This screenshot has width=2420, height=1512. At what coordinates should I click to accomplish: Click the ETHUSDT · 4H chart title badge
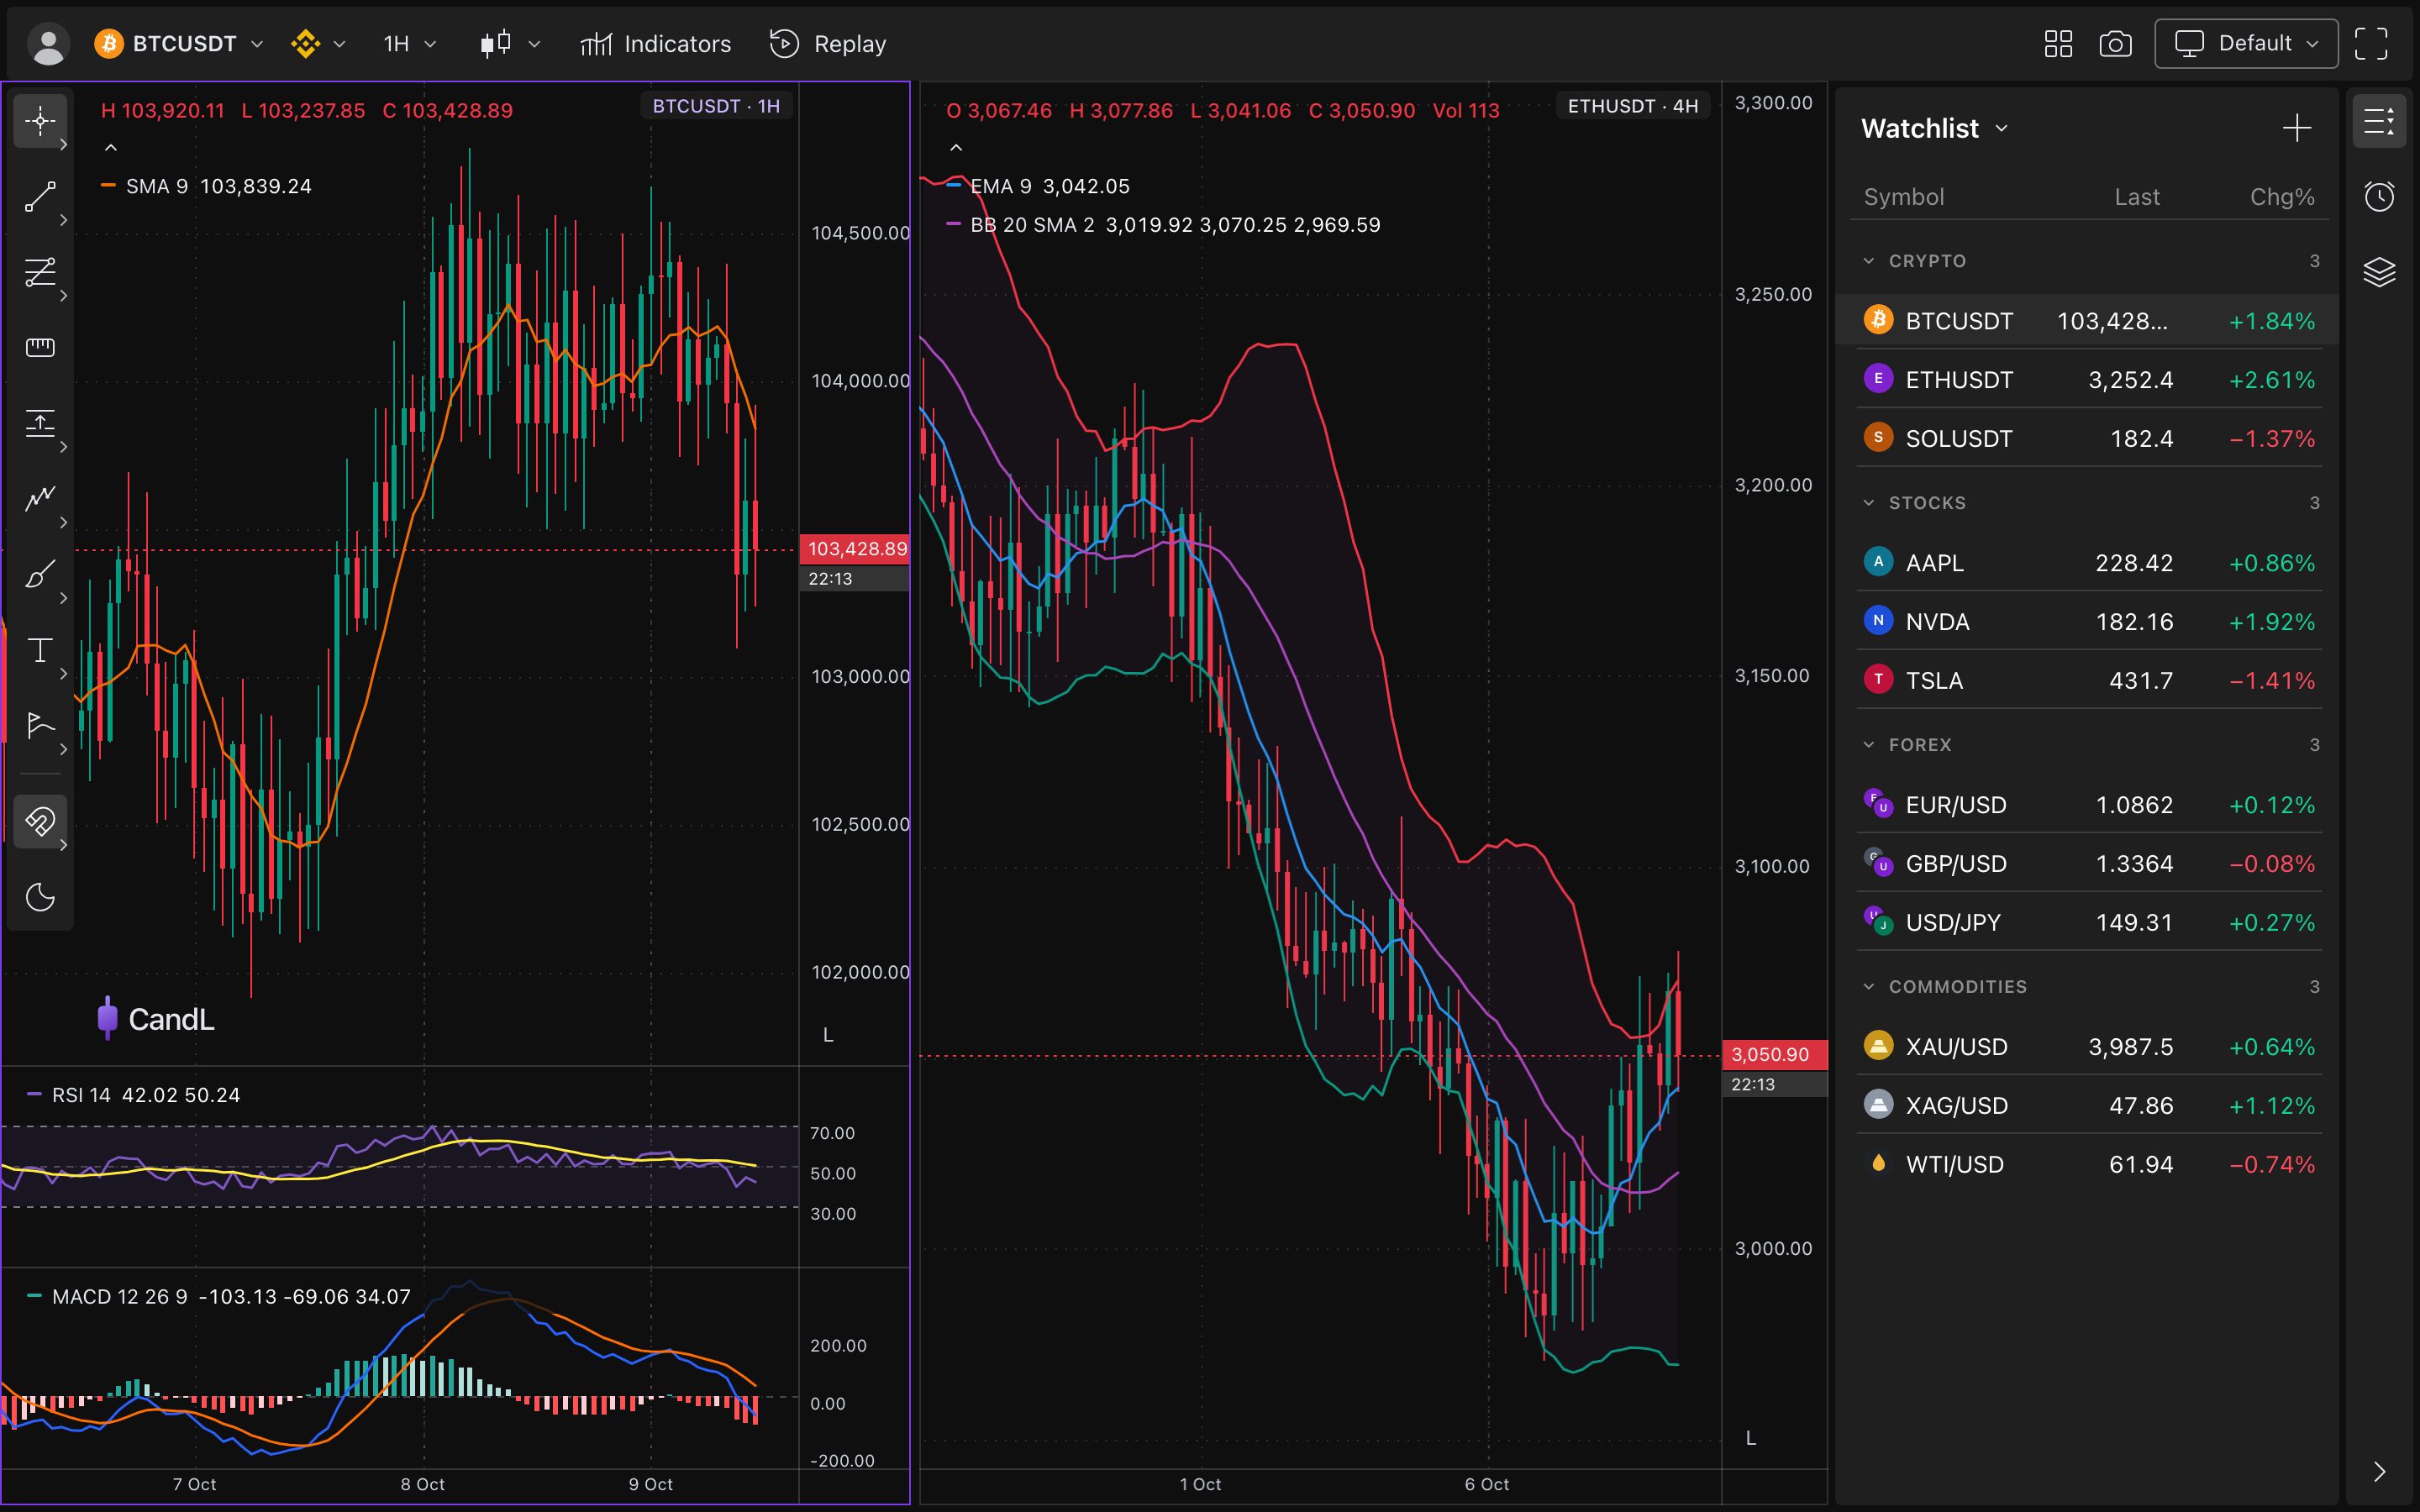1632,106
